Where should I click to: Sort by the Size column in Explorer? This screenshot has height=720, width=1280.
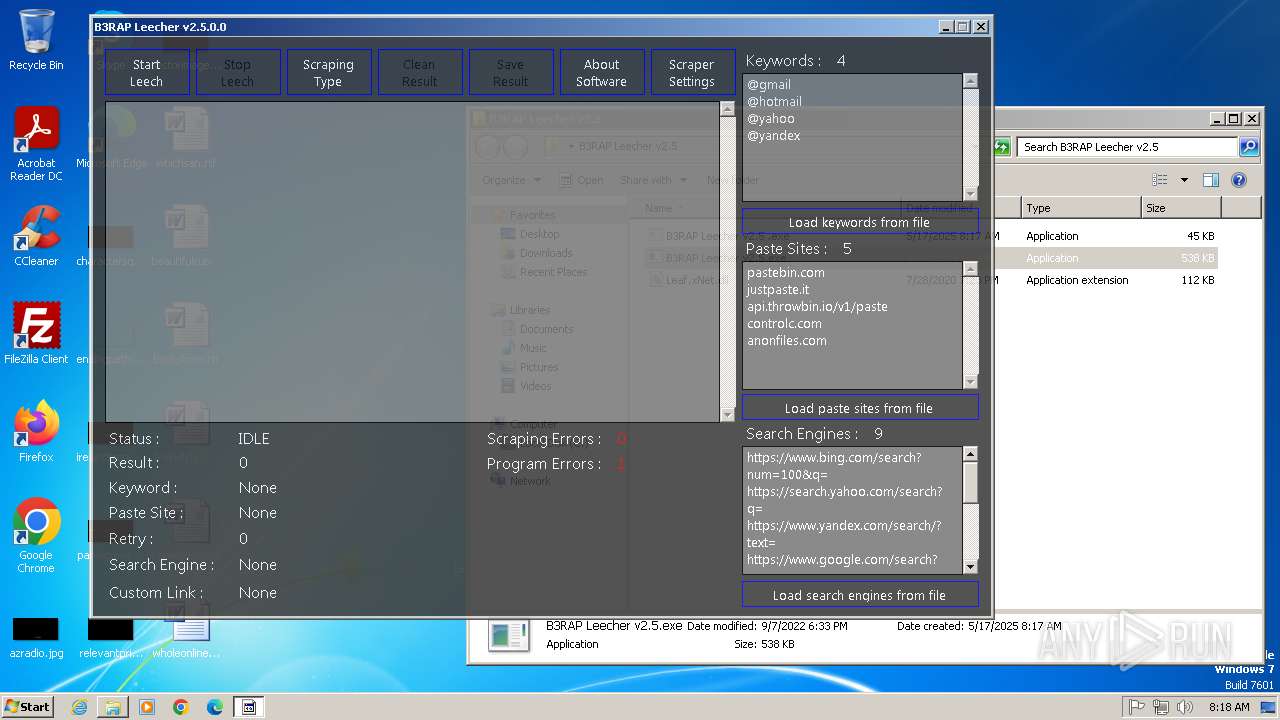[x=1181, y=208]
